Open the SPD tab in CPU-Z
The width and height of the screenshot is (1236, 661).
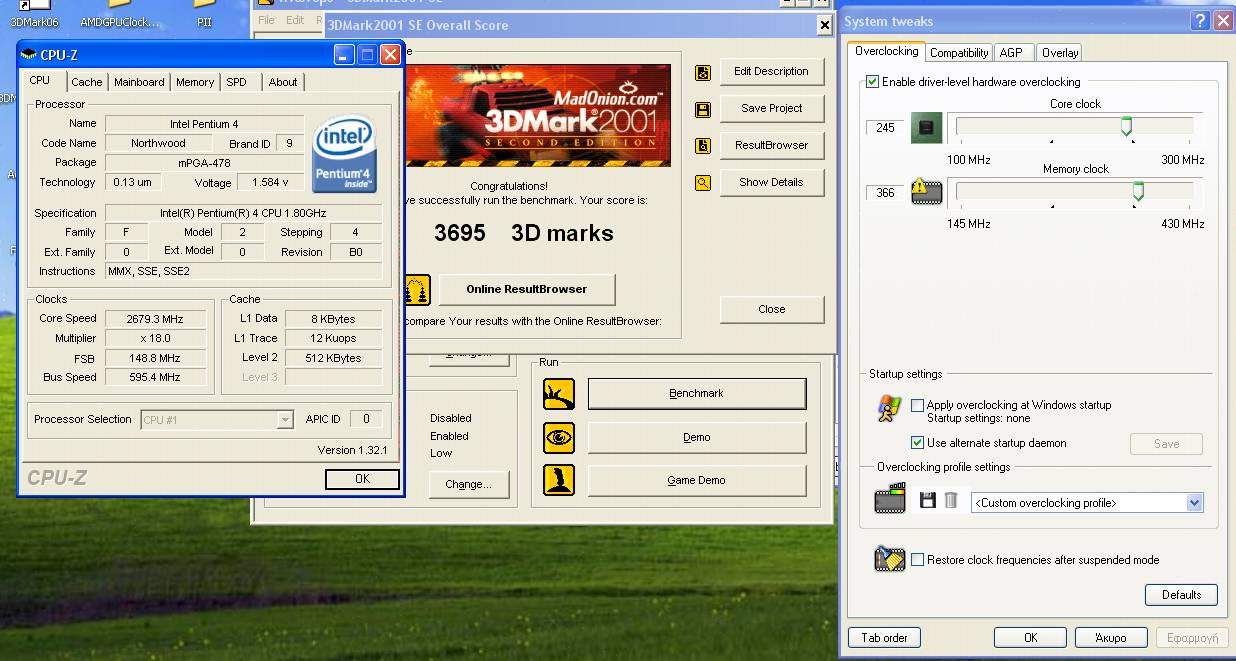[x=236, y=82]
